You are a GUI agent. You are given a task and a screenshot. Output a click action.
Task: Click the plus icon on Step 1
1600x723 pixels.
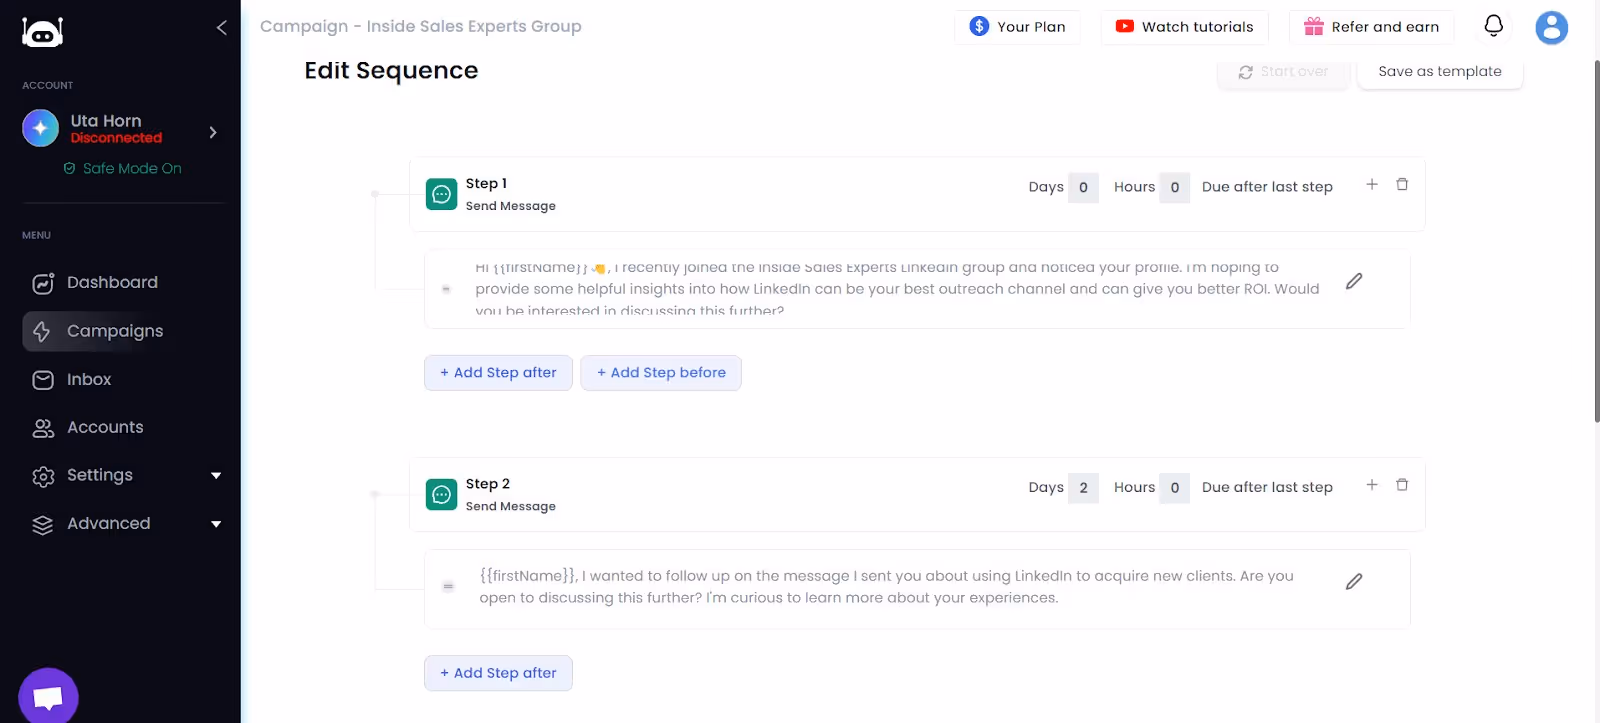tap(1372, 184)
